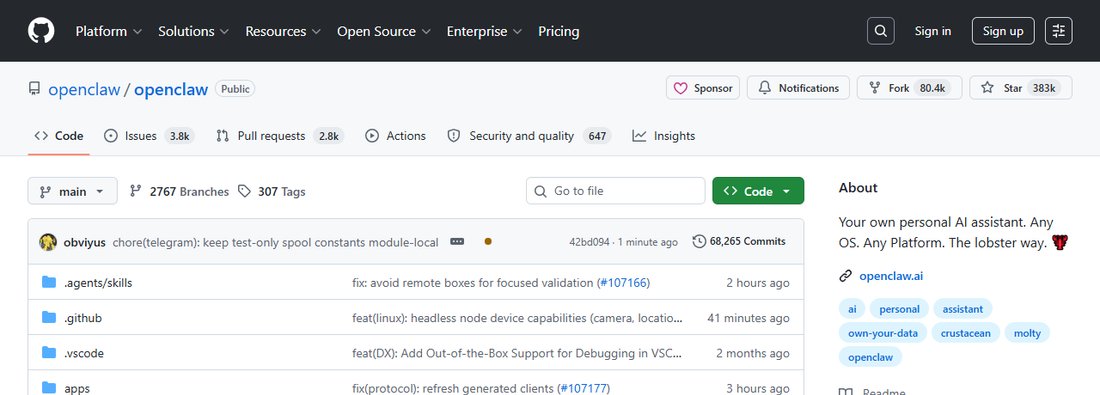Select the crustacean topic tag
Screen dimensions: 1100x395
pos(965,333)
